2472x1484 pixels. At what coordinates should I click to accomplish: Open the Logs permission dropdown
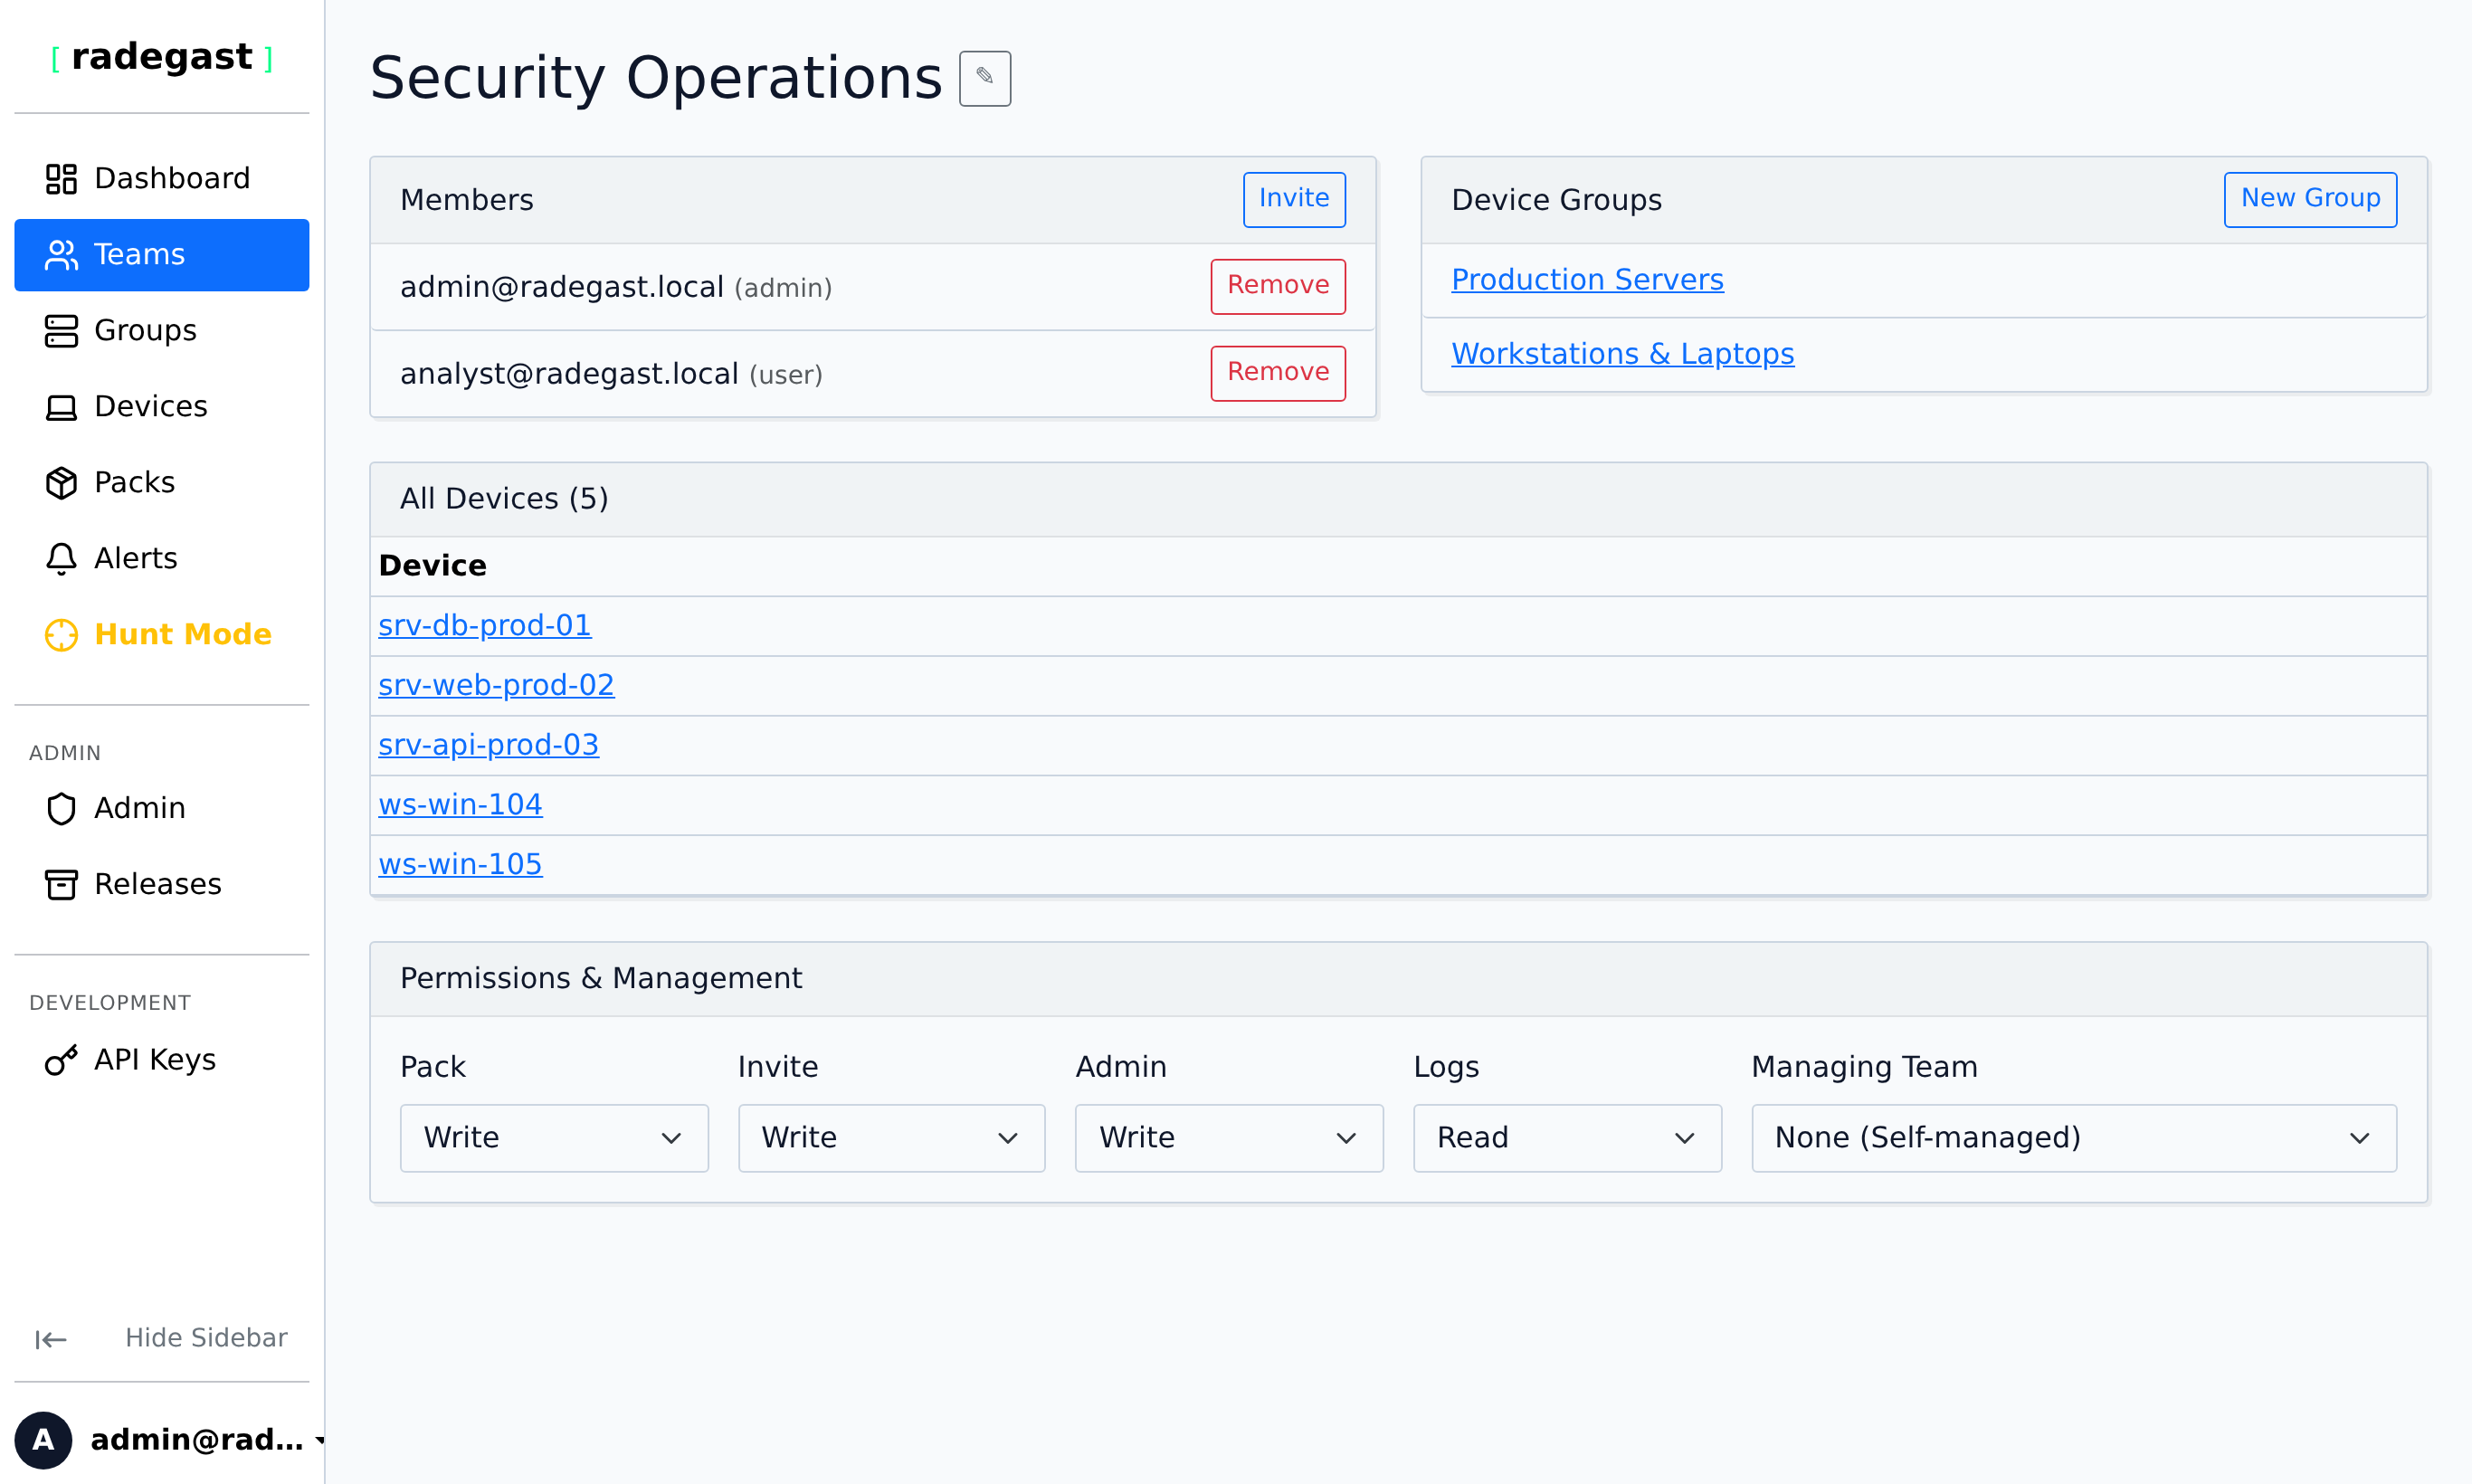1567,1138
